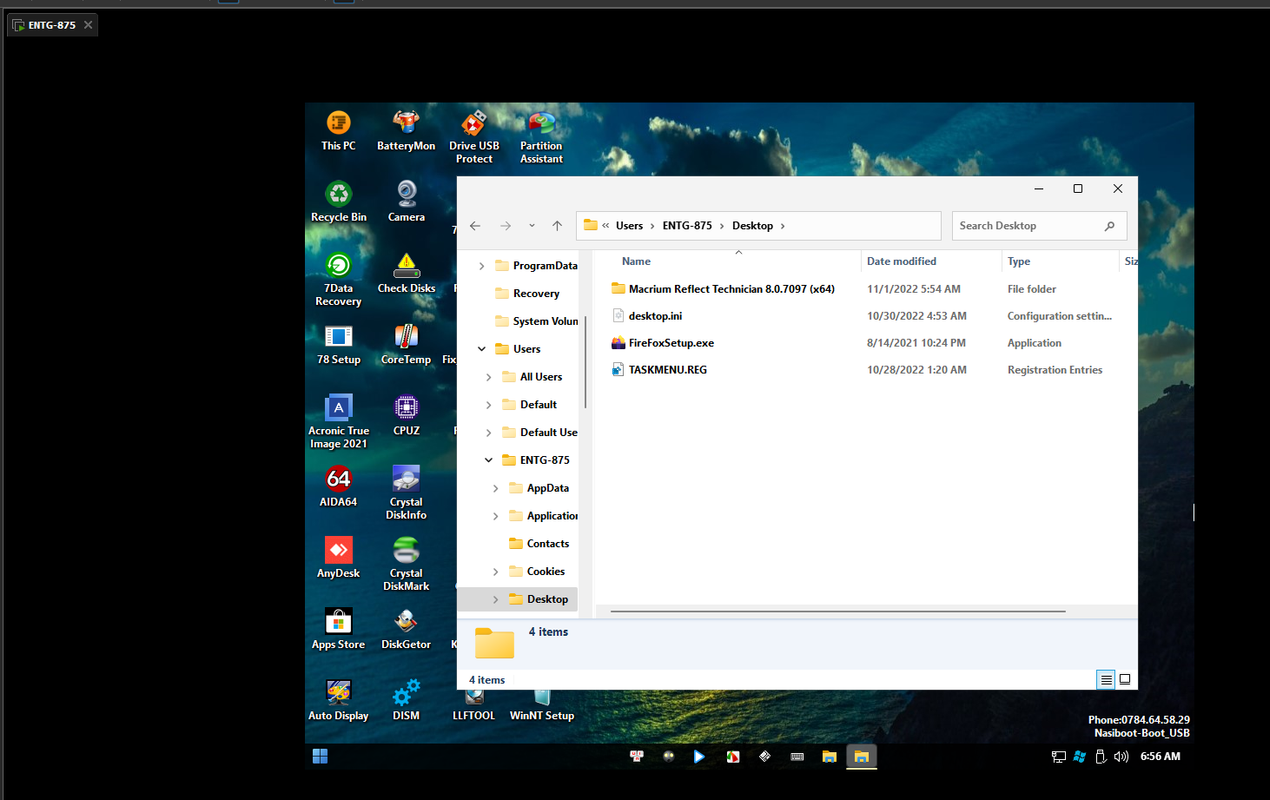Select the Recycle Bin desktop icon
1270x800 pixels.
pyautogui.click(x=338, y=202)
